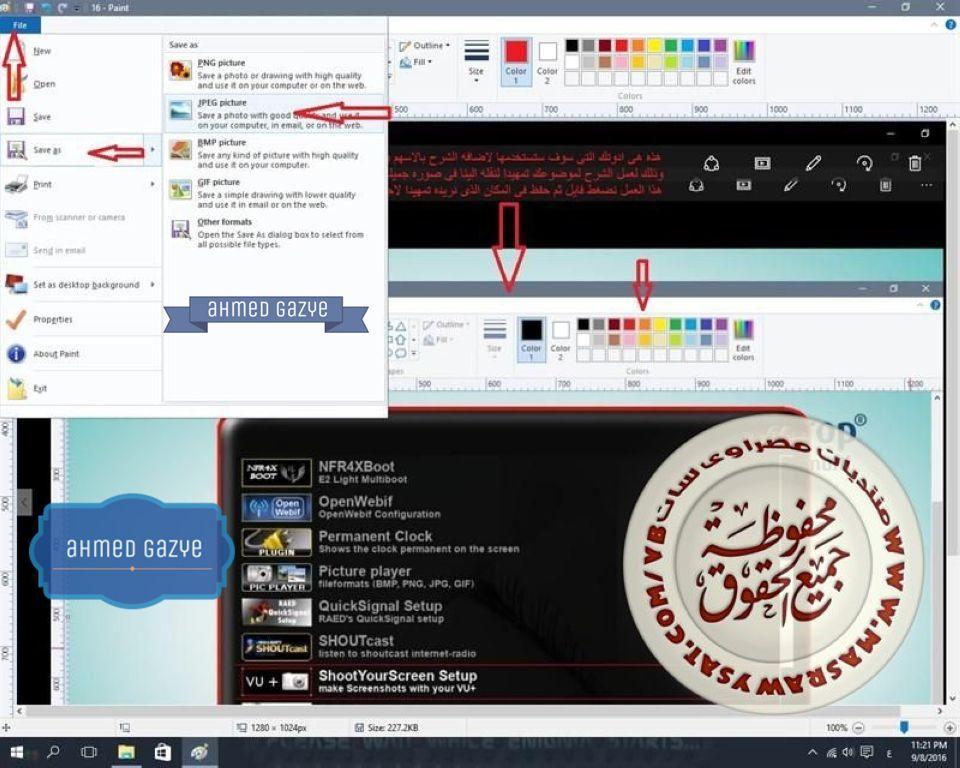Open Paint Help with the blue question mark
This screenshot has width=960, height=768.
950,24
